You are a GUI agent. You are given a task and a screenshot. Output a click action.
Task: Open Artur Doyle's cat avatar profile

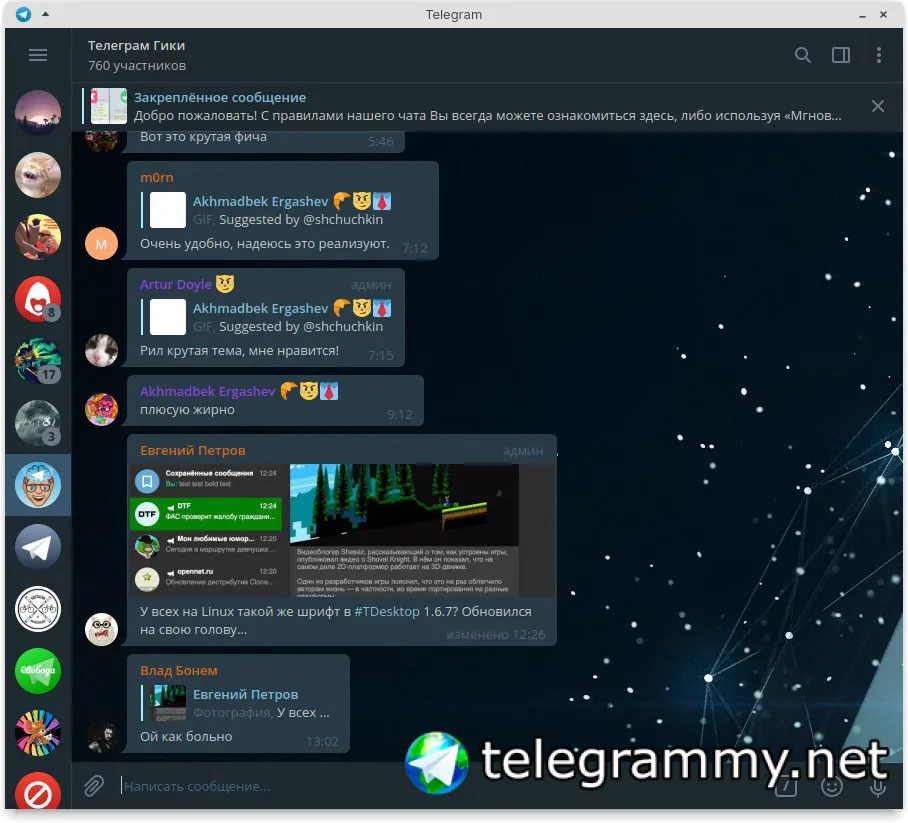tap(101, 350)
